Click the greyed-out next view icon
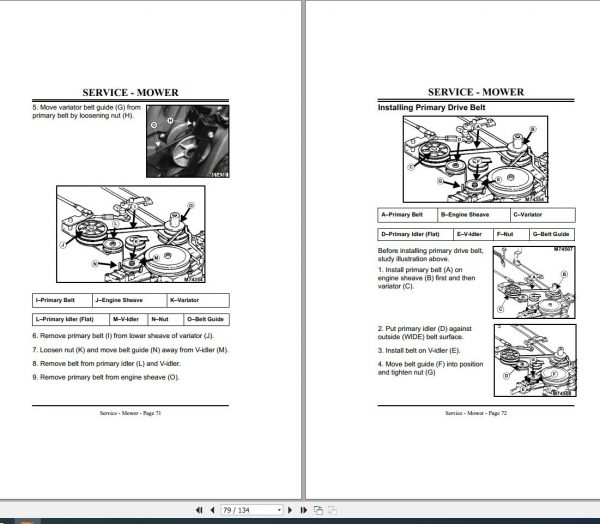 (x=332, y=510)
